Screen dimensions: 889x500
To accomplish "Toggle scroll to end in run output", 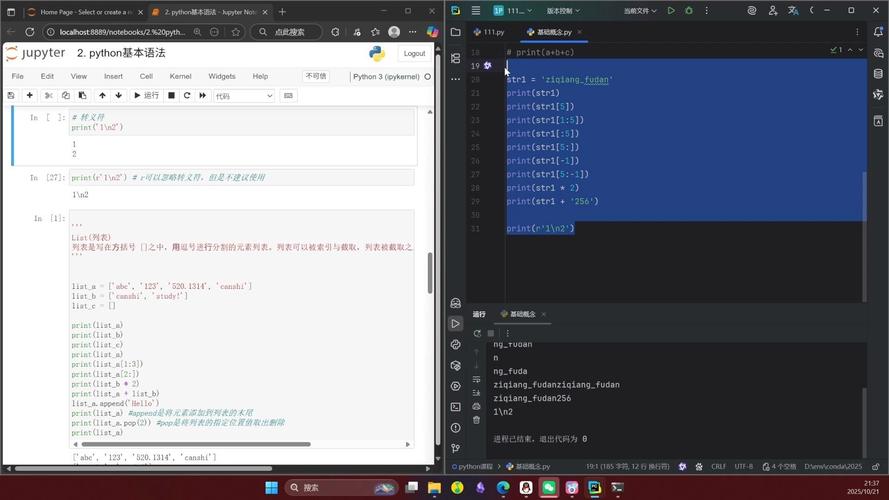I will click(476, 393).
